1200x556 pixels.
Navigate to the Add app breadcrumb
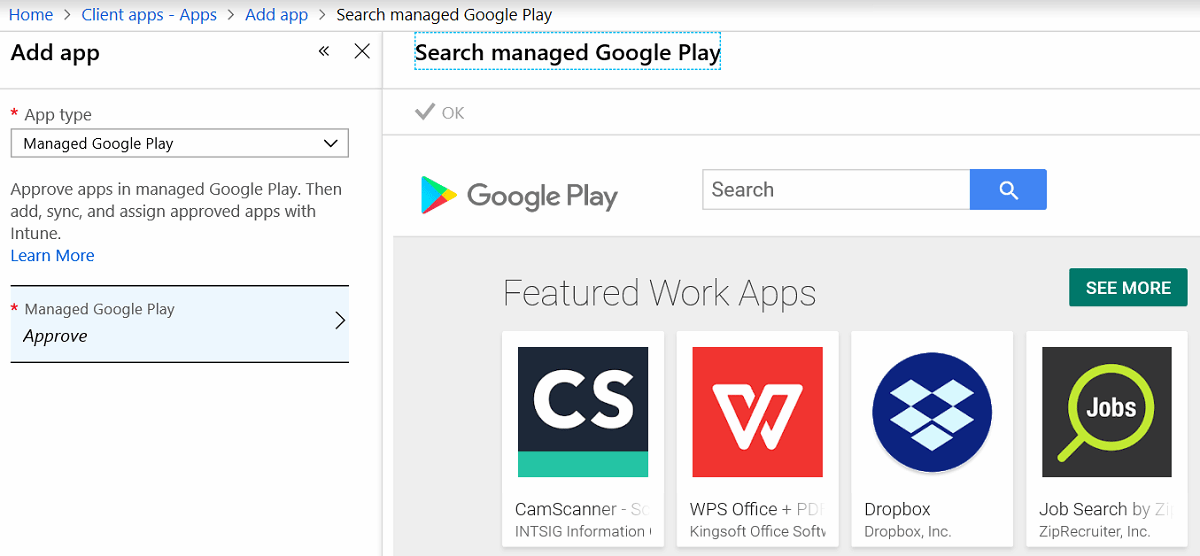point(276,15)
